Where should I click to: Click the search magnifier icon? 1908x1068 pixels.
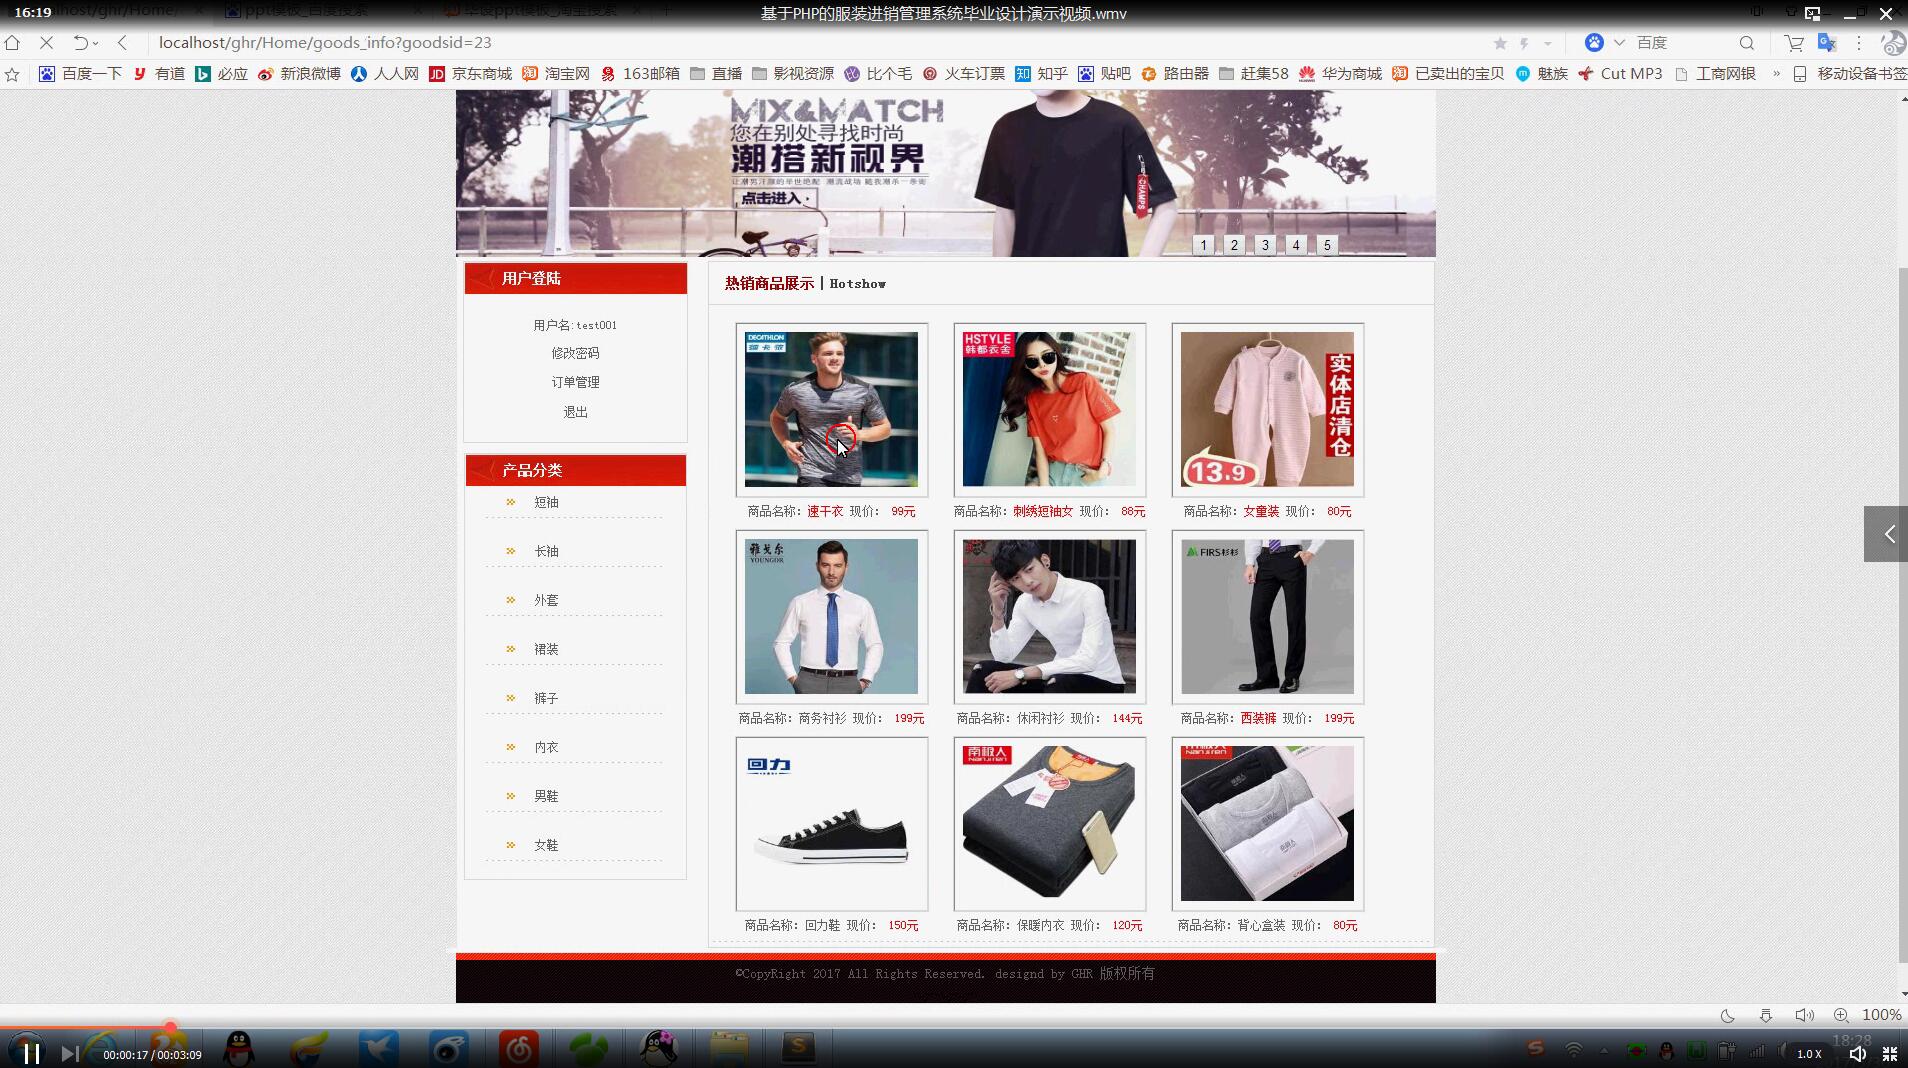tap(1747, 43)
